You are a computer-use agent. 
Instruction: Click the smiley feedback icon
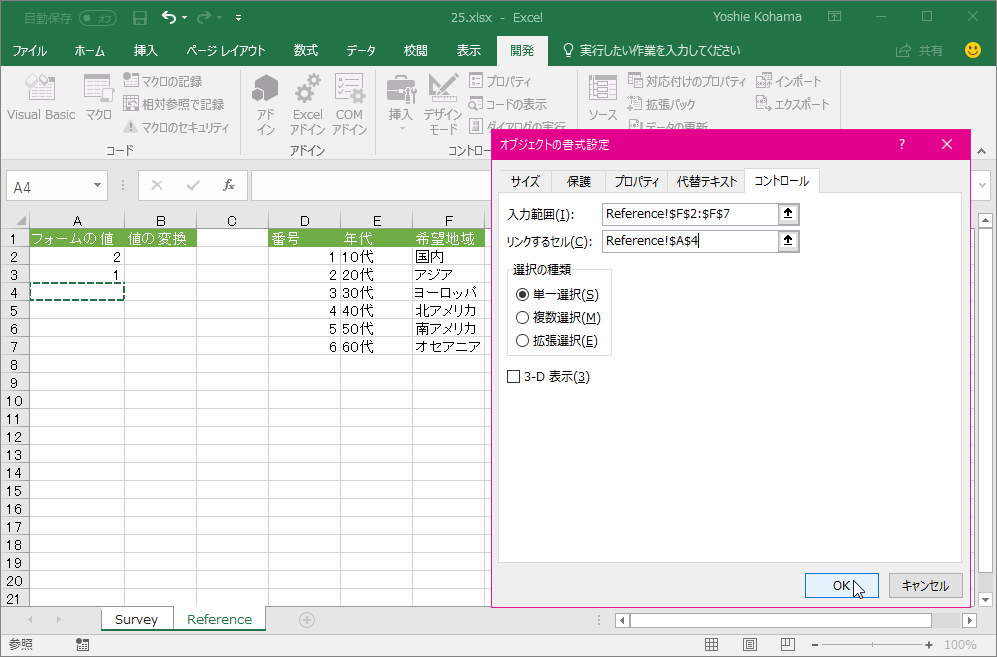click(x=972, y=50)
